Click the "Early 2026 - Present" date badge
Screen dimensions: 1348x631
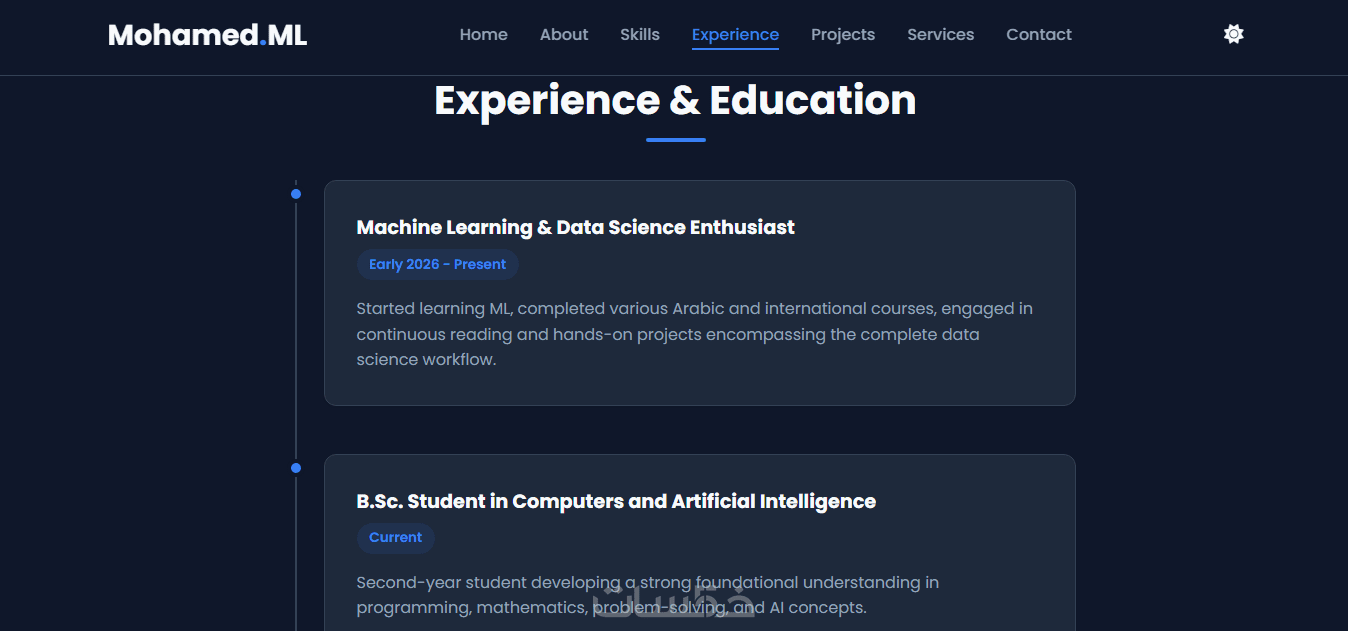(x=437, y=264)
